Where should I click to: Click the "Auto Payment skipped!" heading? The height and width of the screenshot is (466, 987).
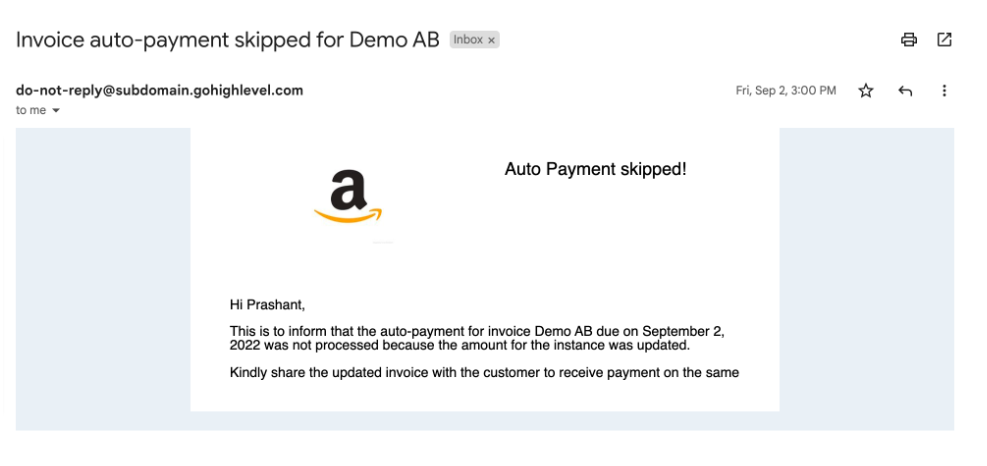coord(595,169)
